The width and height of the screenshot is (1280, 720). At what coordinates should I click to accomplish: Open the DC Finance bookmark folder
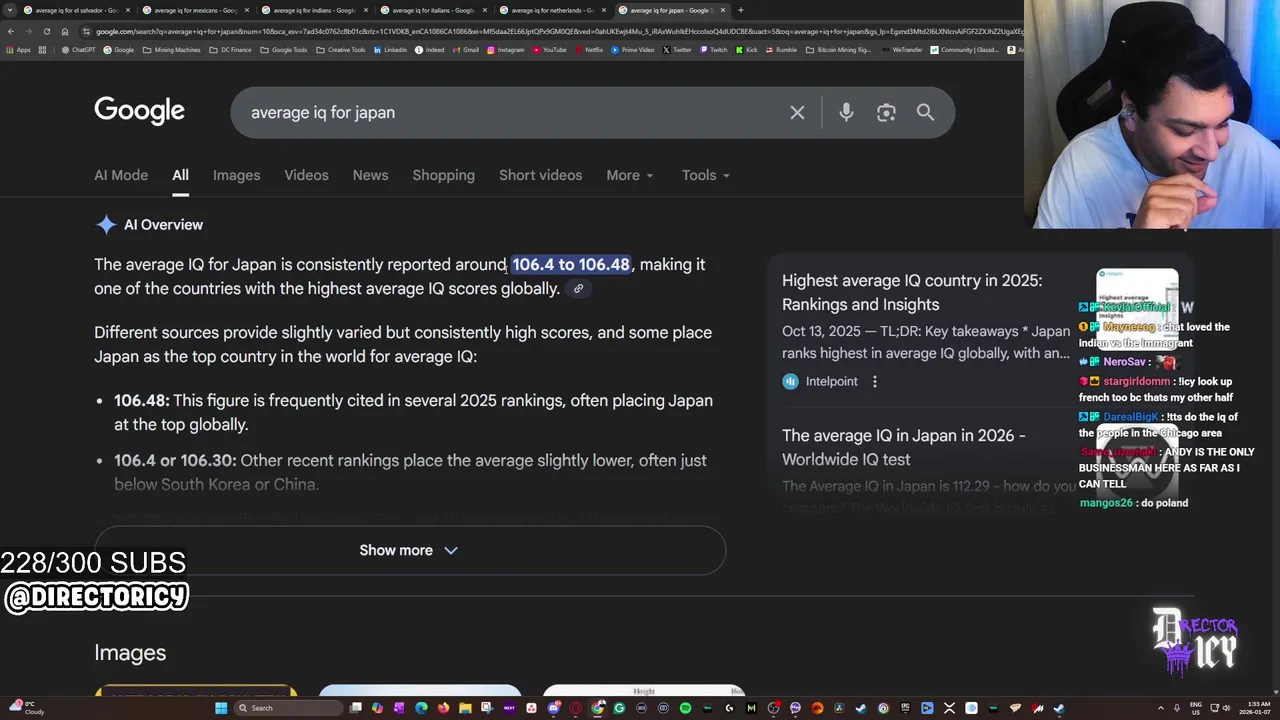(x=231, y=49)
